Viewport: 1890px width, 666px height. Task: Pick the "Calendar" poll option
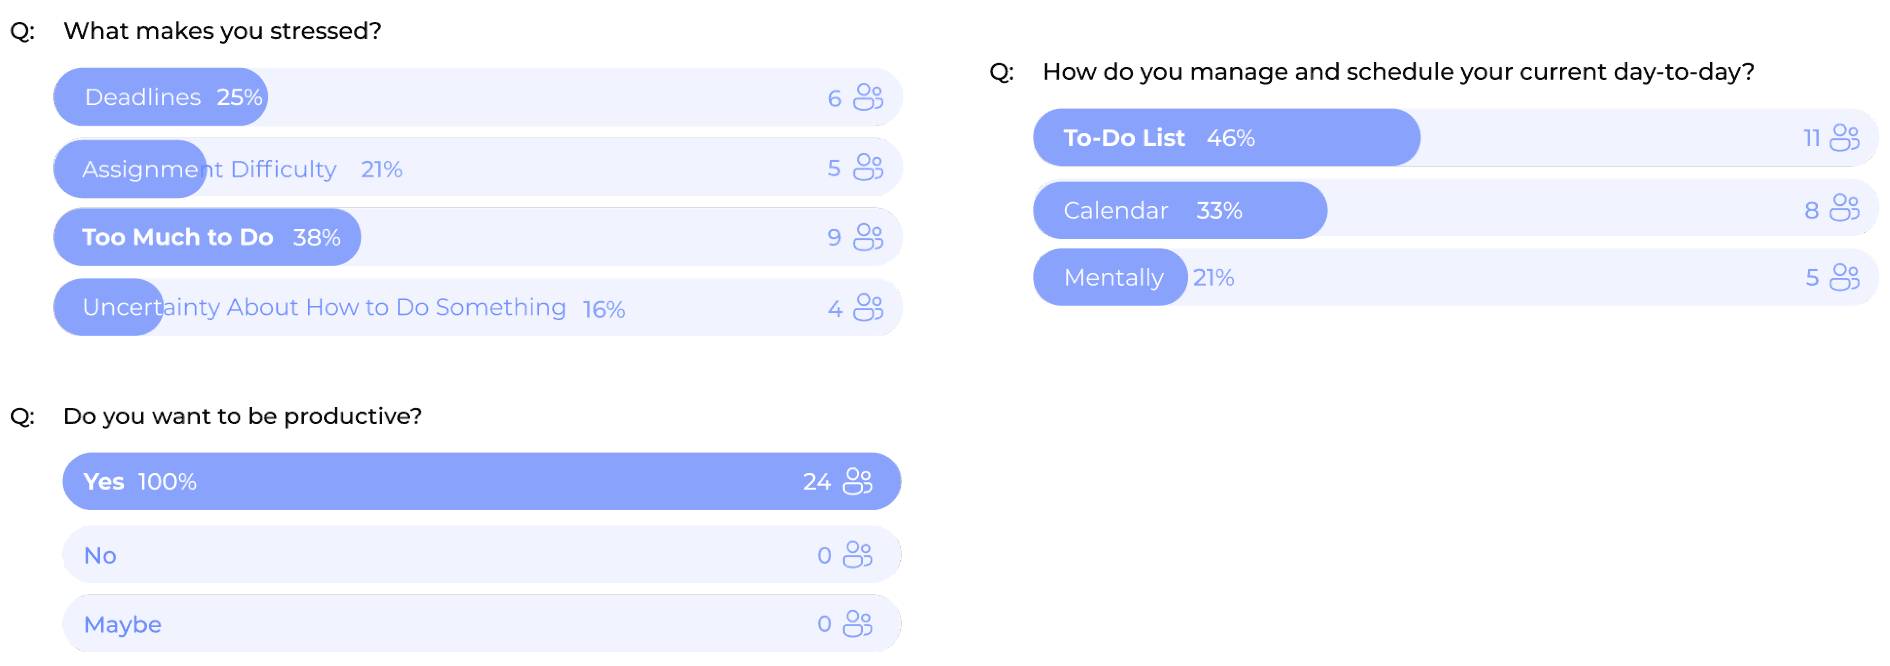[1115, 210]
